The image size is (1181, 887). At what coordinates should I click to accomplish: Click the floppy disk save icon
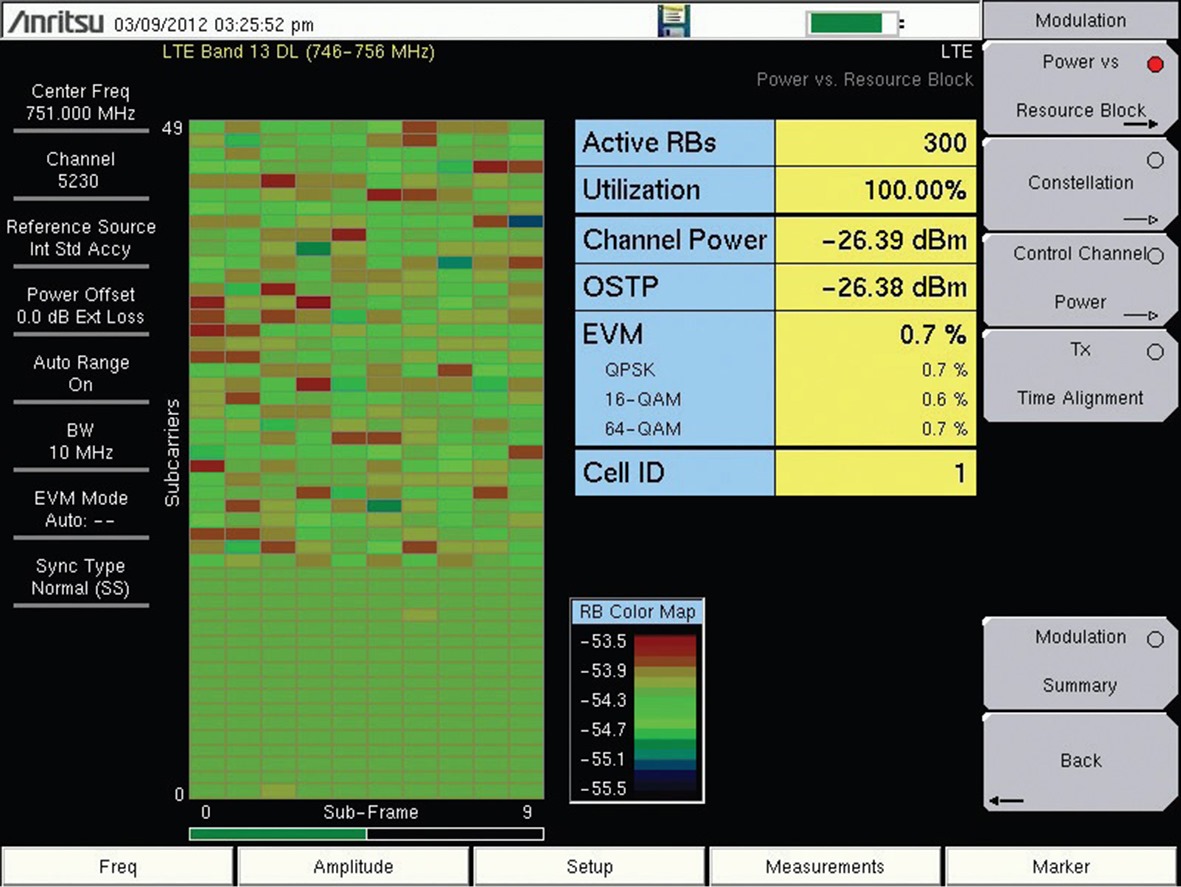pos(674,21)
